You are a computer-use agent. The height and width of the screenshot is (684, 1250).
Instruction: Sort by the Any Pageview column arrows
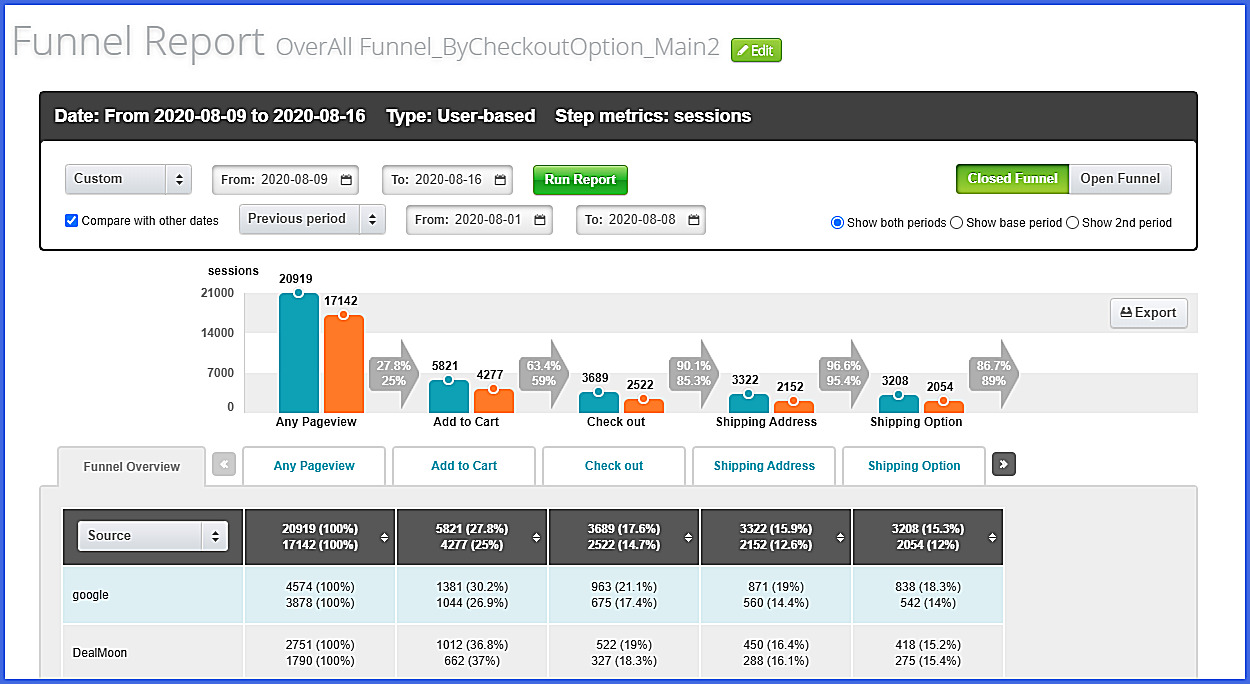385,537
